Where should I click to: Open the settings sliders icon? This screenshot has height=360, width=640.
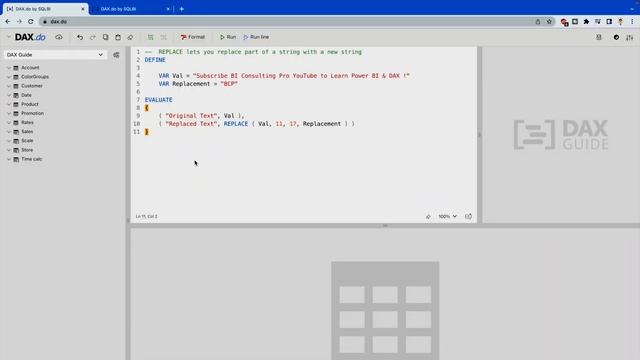tap(629, 37)
